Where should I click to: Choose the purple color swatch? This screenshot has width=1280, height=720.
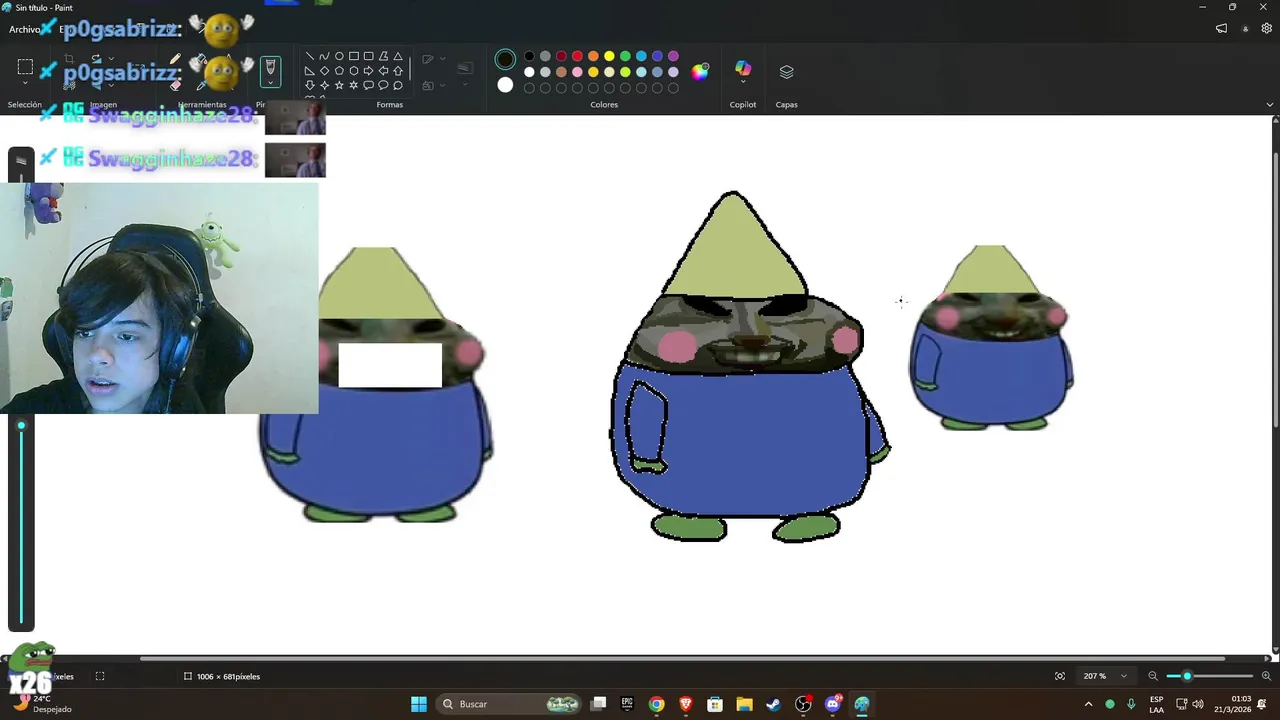(673, 56)
